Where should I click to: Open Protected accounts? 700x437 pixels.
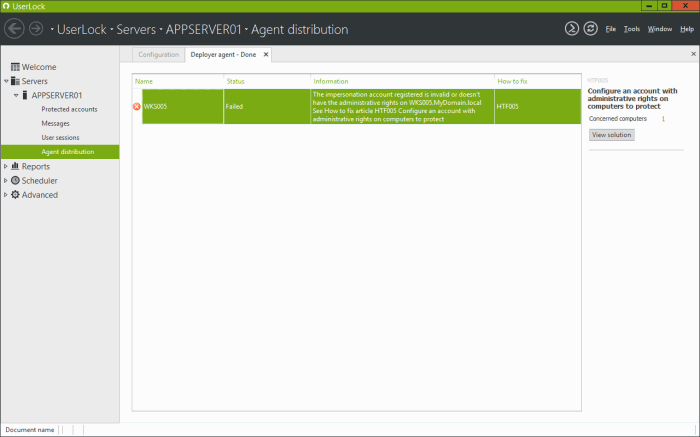coord(69,109)
